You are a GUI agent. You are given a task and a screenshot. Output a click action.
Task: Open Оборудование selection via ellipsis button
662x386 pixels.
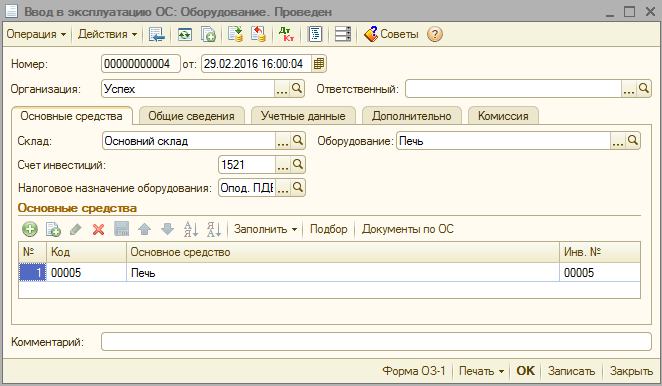618,141
